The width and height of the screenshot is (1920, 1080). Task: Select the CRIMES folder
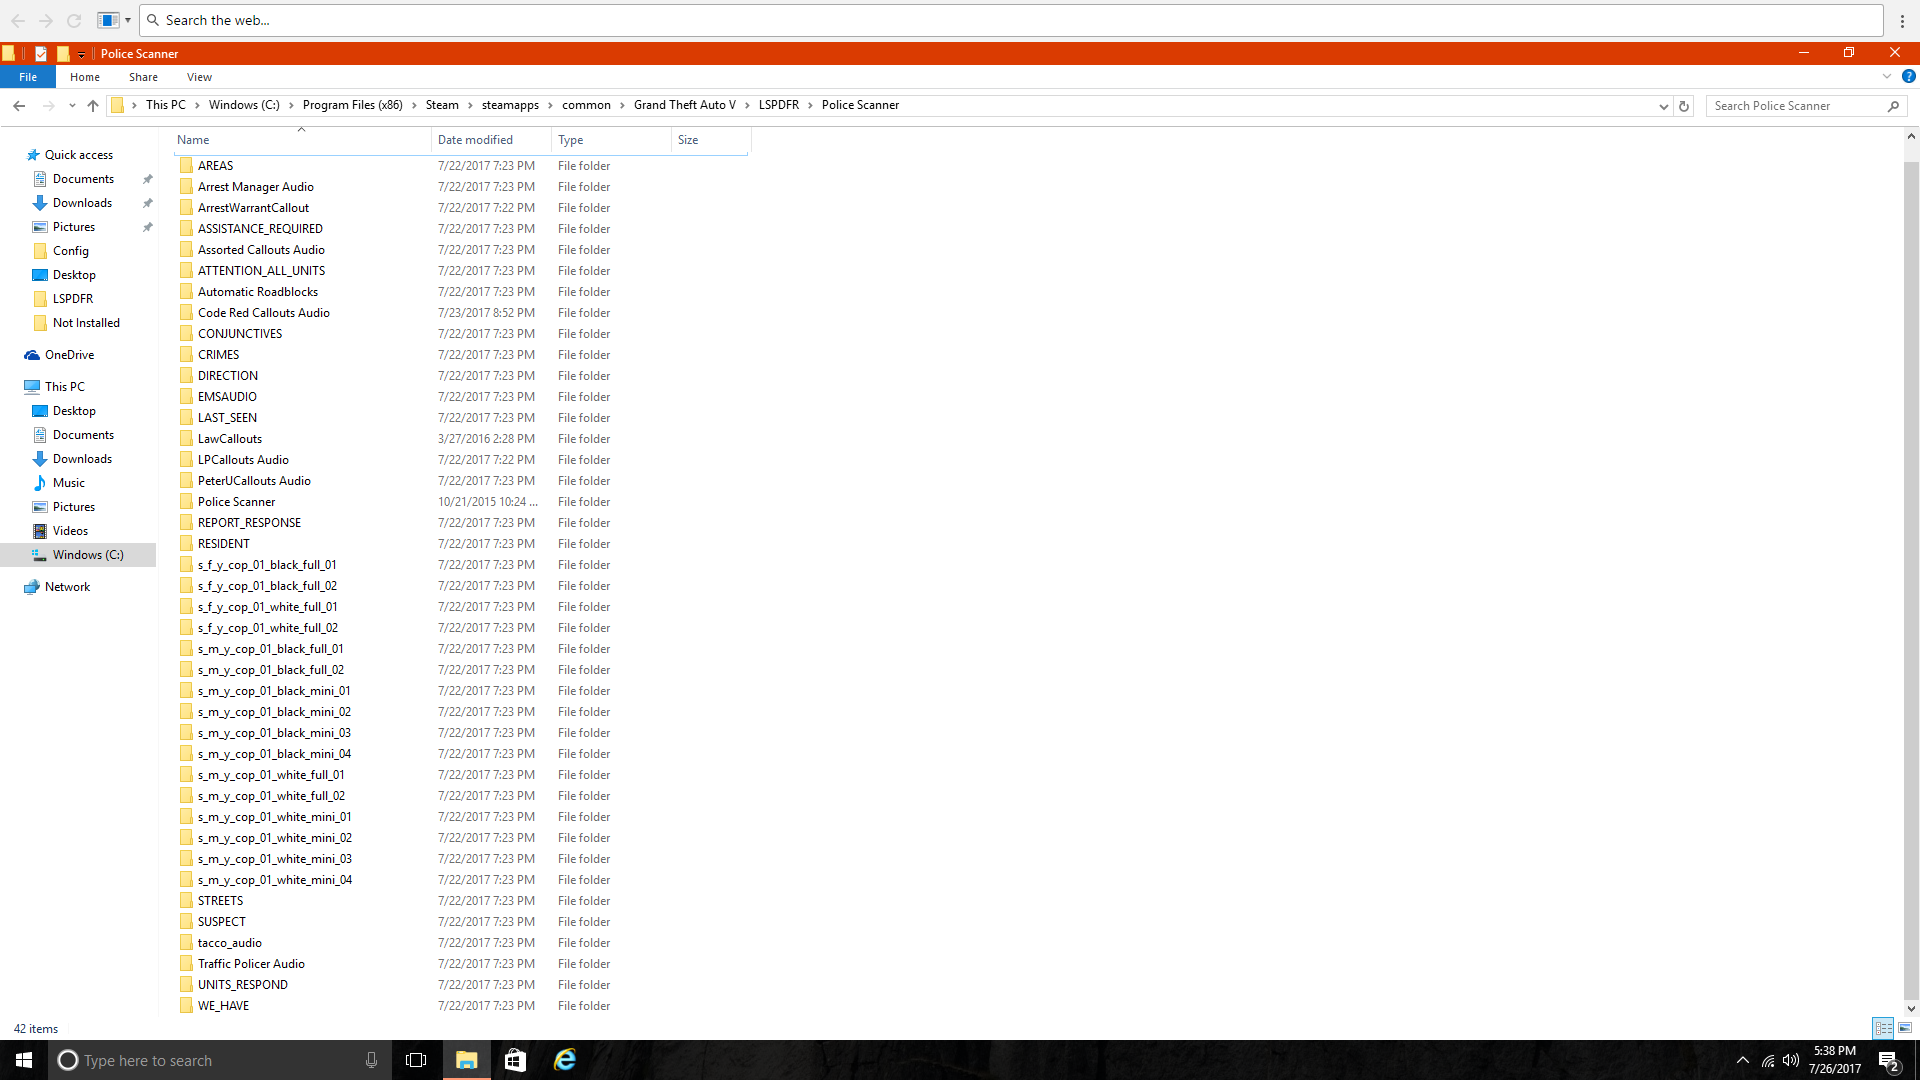218,355
